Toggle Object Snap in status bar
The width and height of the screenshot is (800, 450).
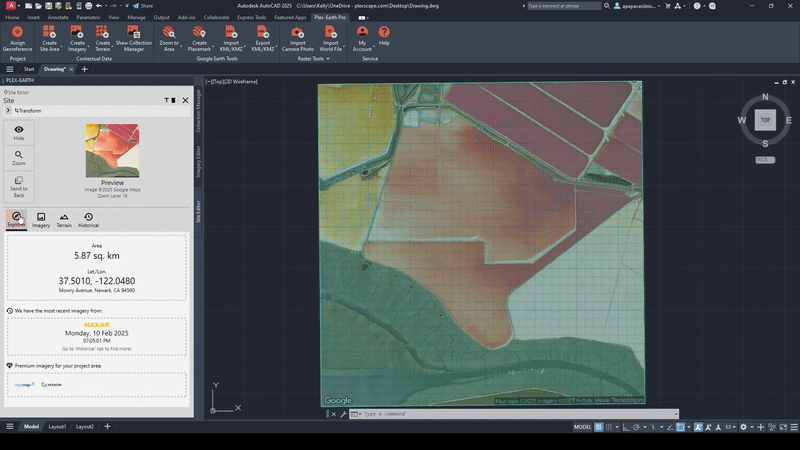coord(681,427)
